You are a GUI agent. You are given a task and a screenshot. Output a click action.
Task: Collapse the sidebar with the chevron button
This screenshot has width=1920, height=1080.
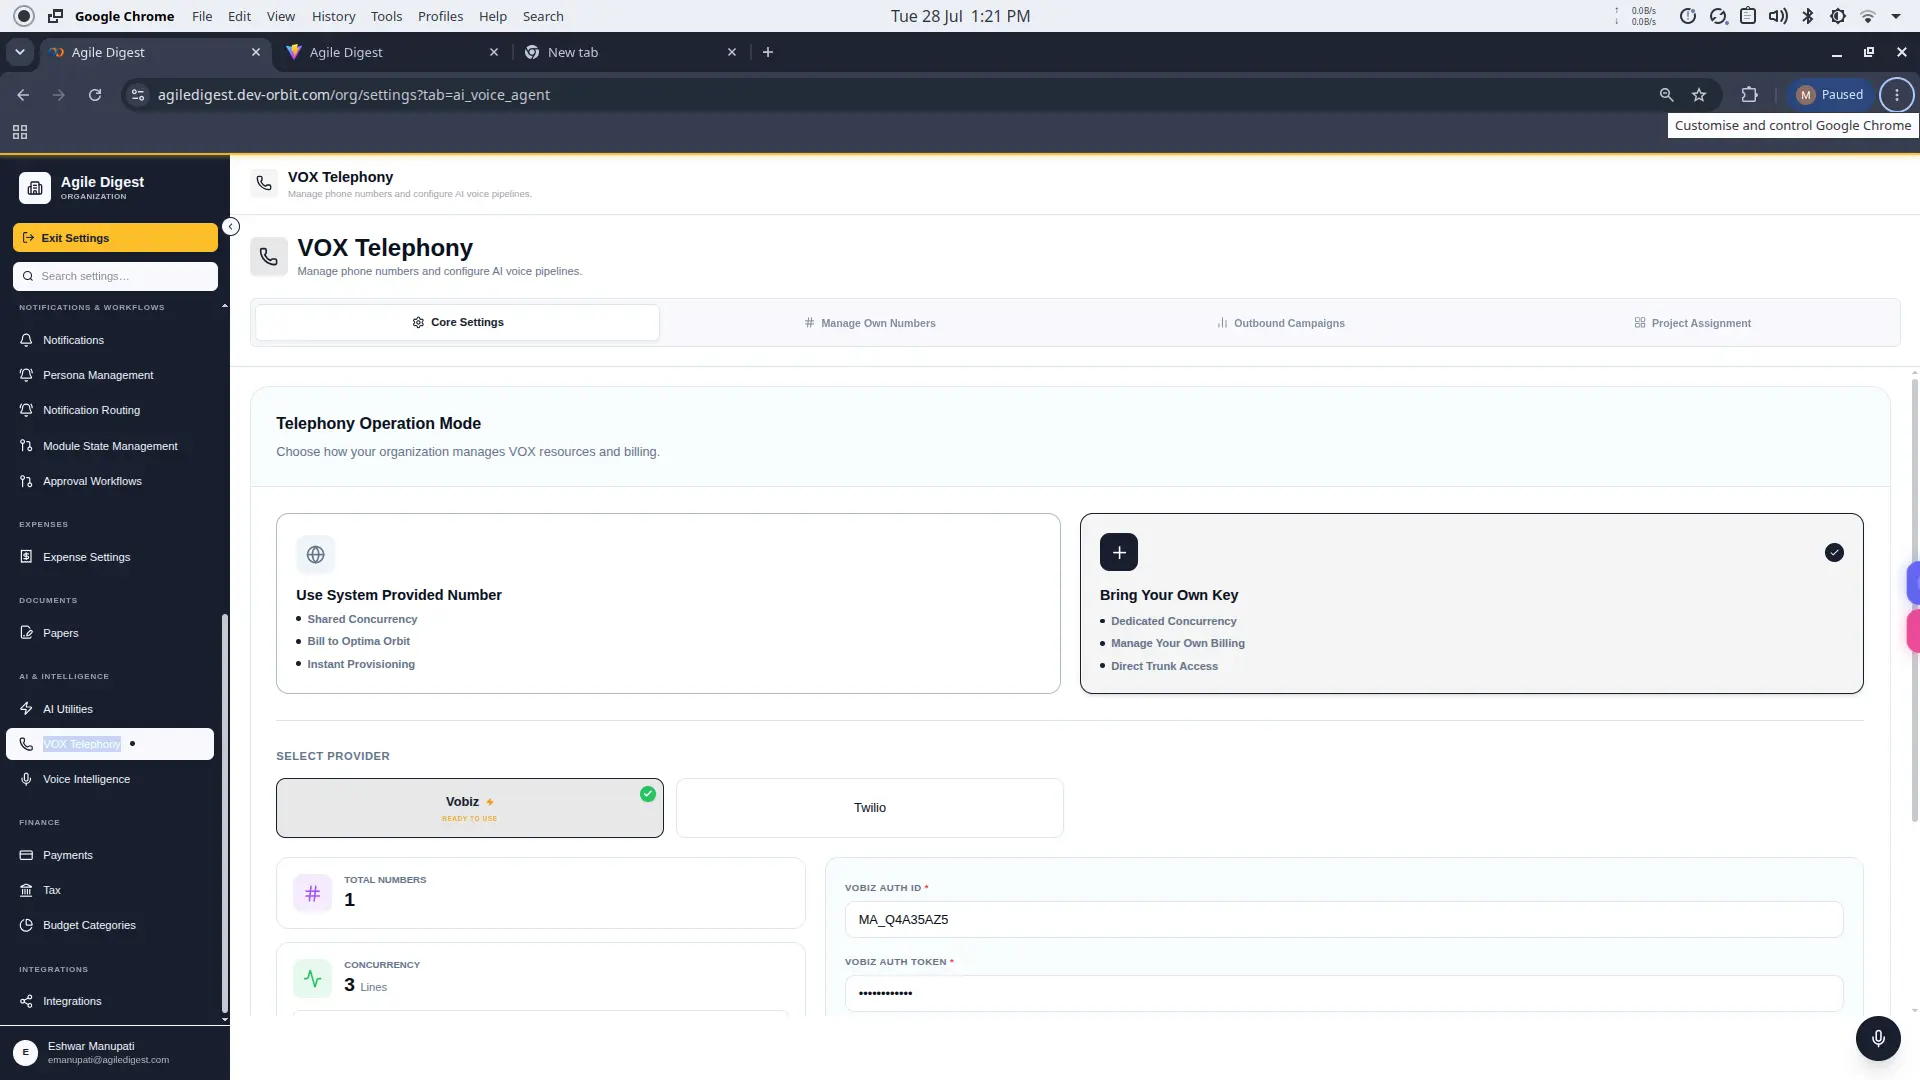[231, 227]
